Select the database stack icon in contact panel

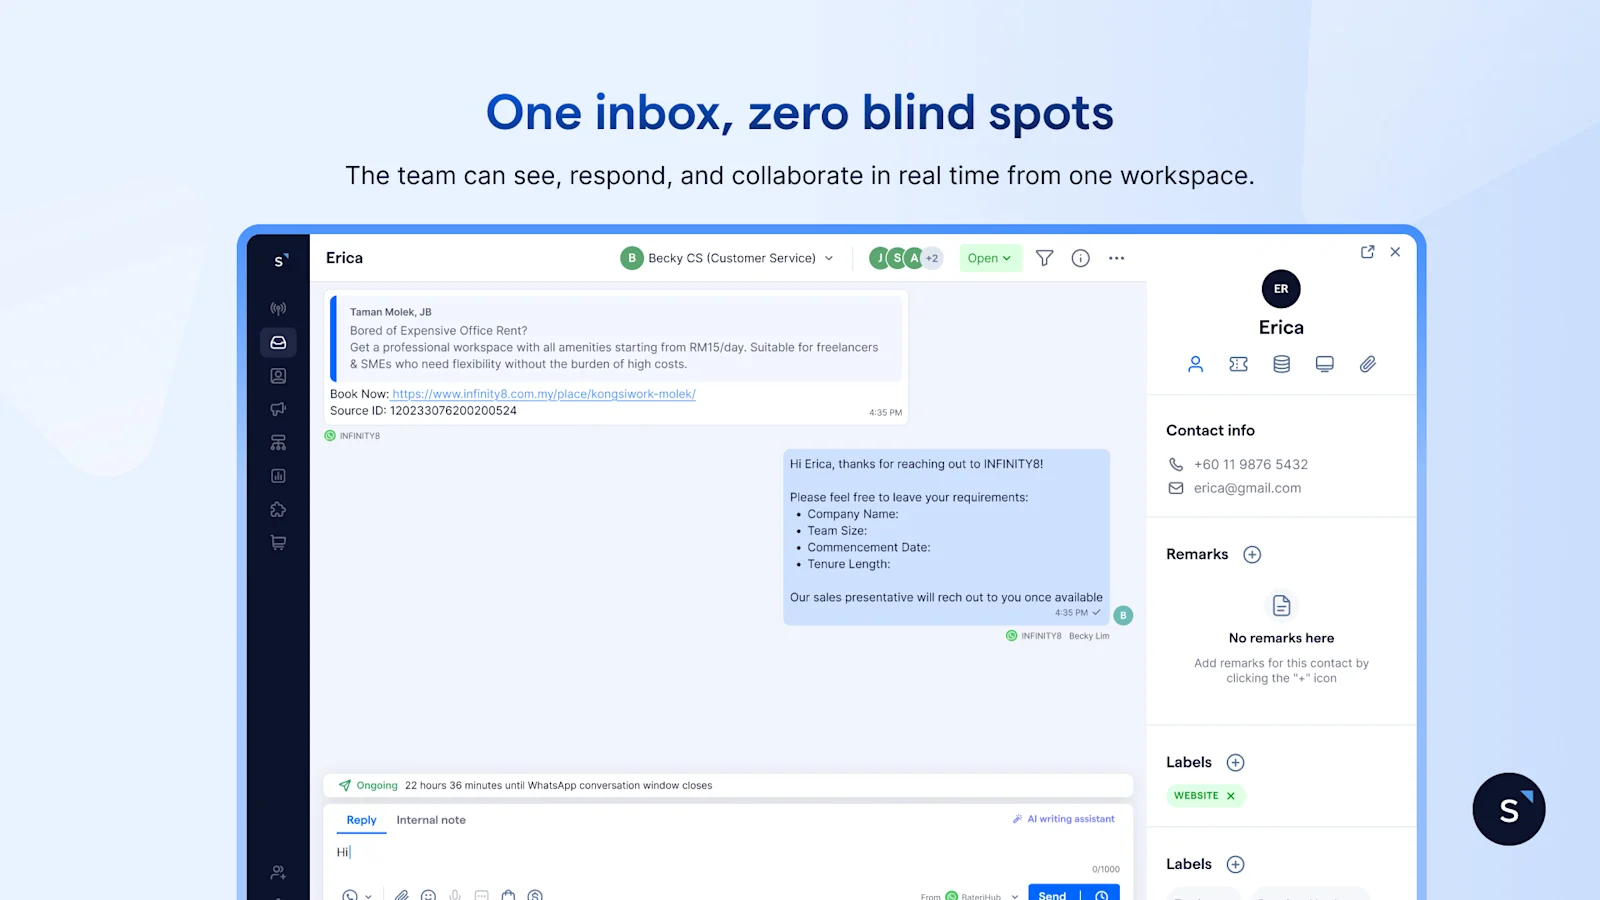coord(1281,364)
